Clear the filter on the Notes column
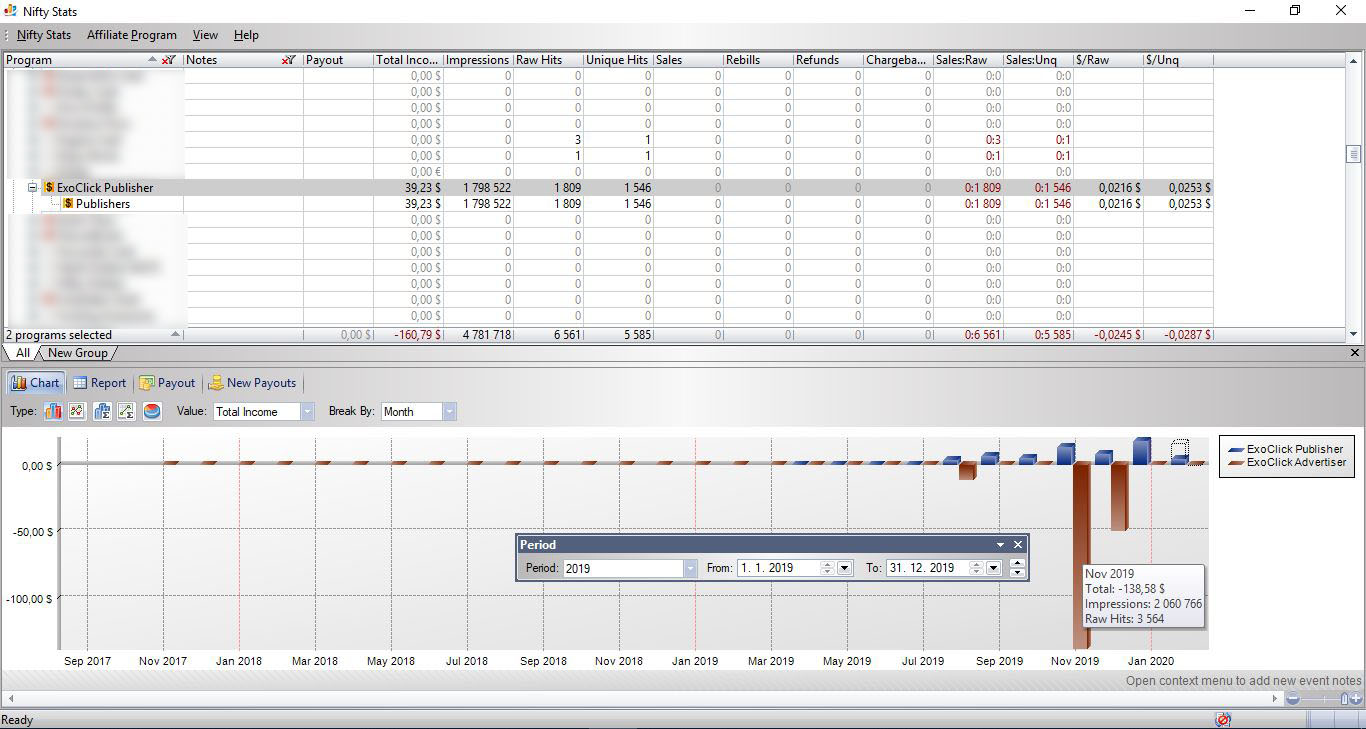This screenshot has width=1366, height=729. 289,59
